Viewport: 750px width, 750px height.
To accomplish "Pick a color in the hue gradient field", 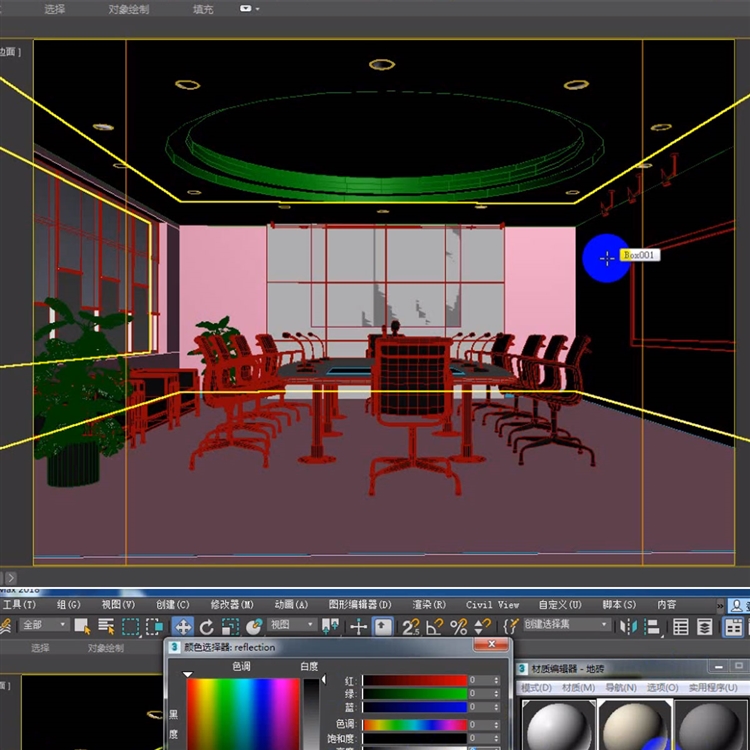I will pos(243,714).
